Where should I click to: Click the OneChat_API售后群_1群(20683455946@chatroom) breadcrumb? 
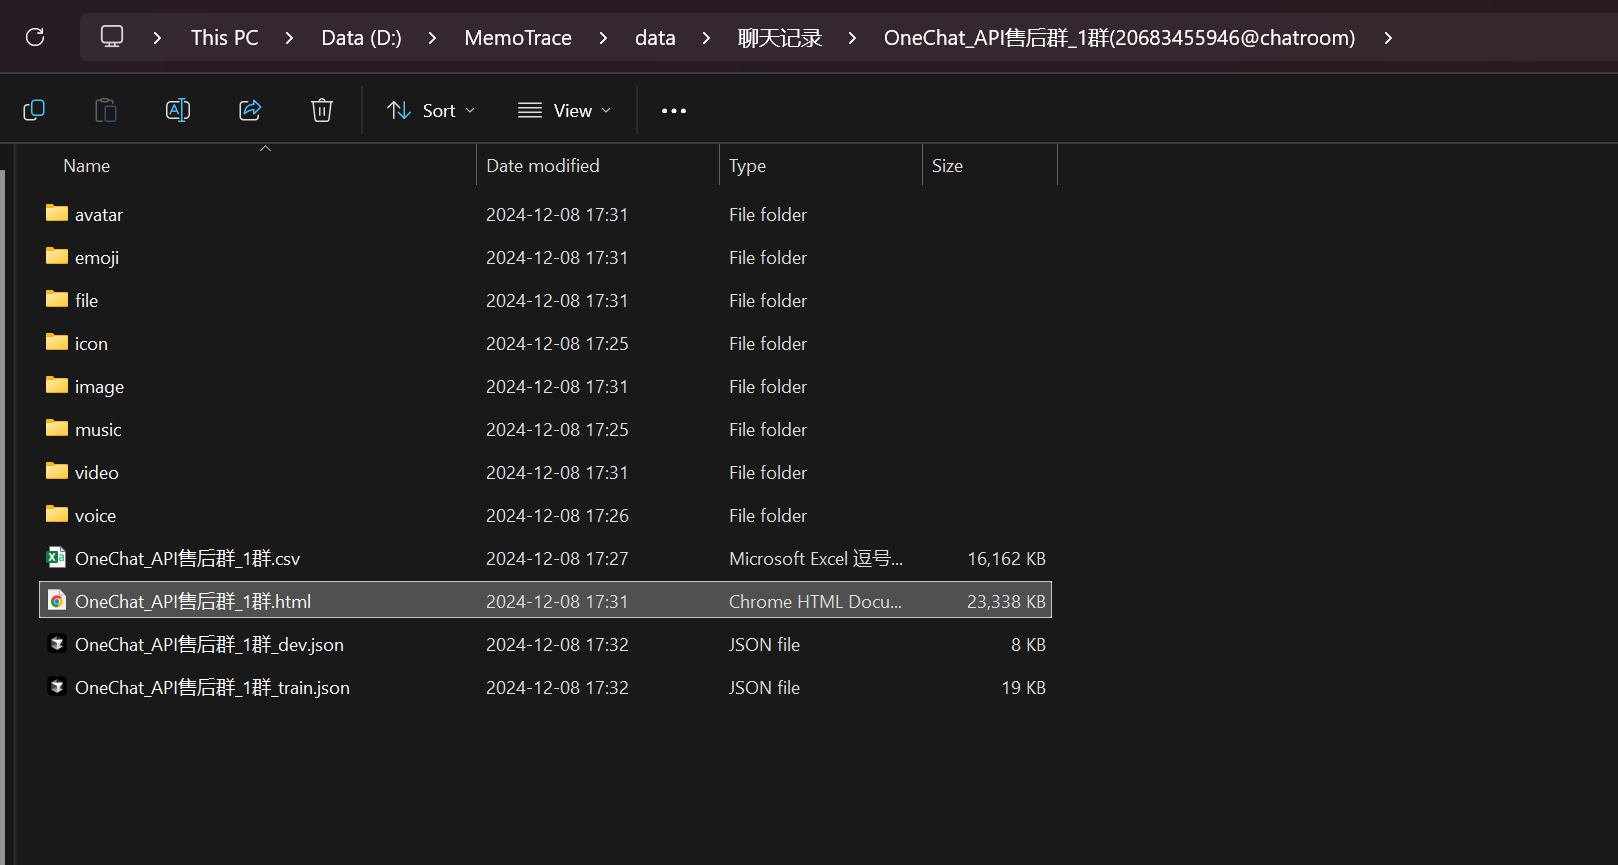click(x=1119, y=38)
